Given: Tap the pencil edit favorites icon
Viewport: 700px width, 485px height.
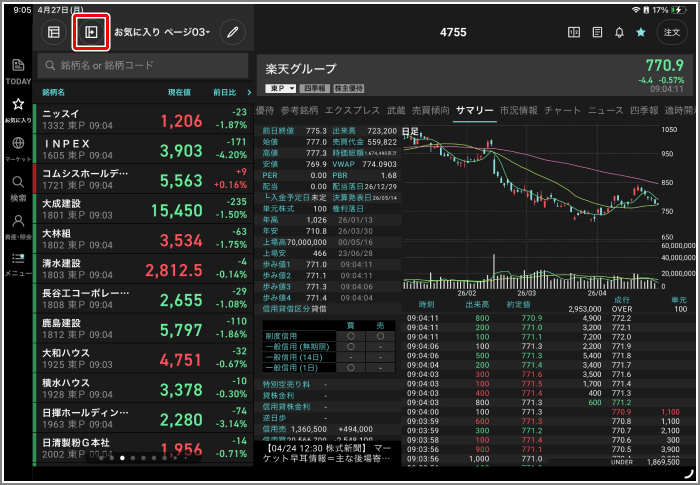Looking at the screenshot, I should 232,32.
